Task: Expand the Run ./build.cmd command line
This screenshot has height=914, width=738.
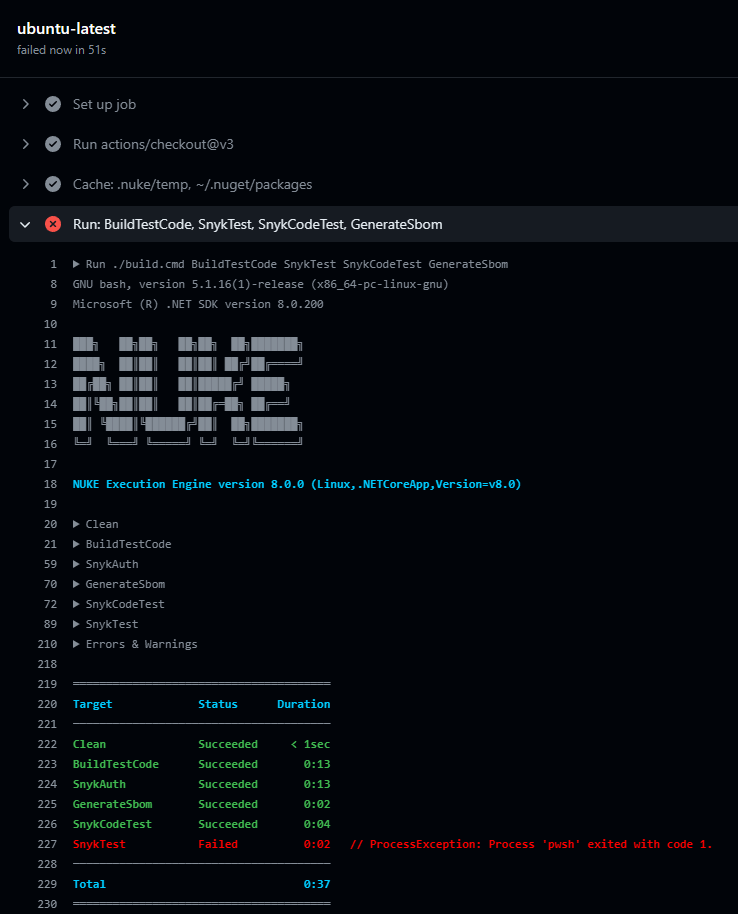Action: [x=78, y=264]
